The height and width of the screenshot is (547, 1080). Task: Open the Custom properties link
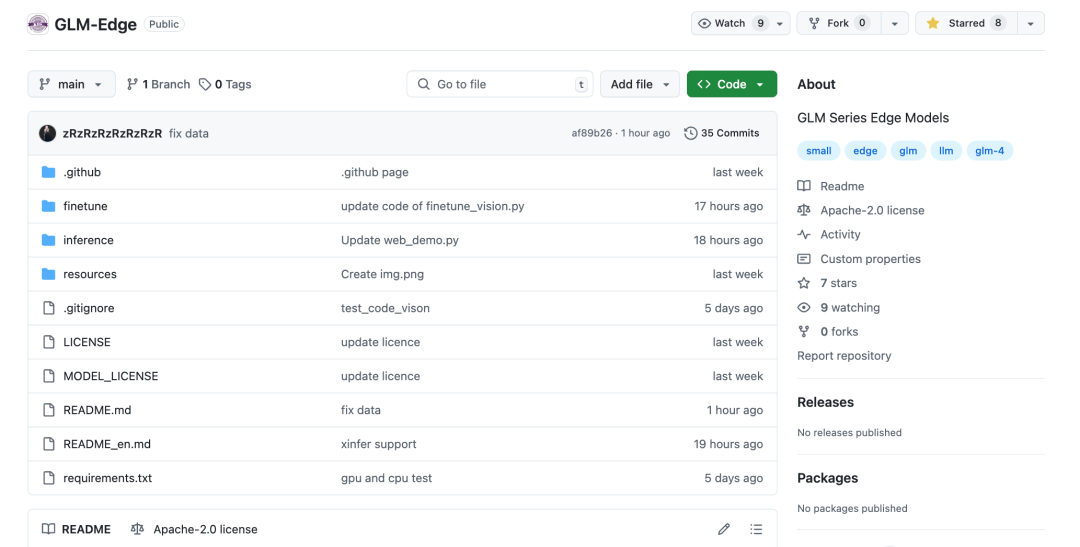pyautogui.click(x=870, y=259)
